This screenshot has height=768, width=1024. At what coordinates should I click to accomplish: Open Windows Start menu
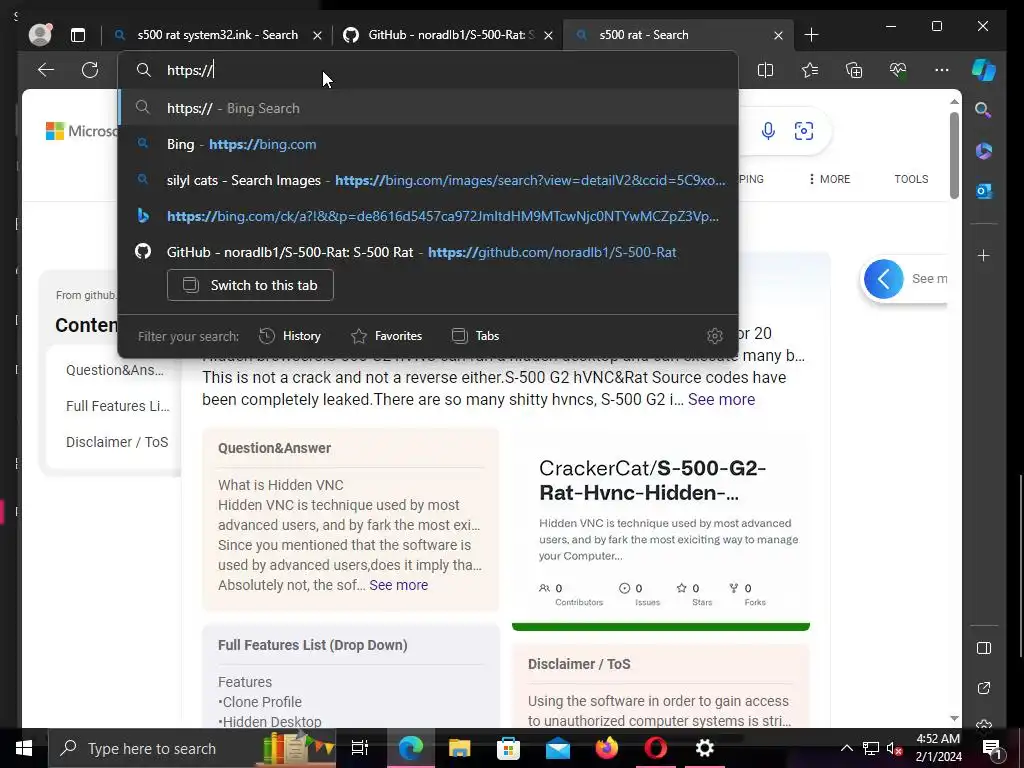[24, 748]
